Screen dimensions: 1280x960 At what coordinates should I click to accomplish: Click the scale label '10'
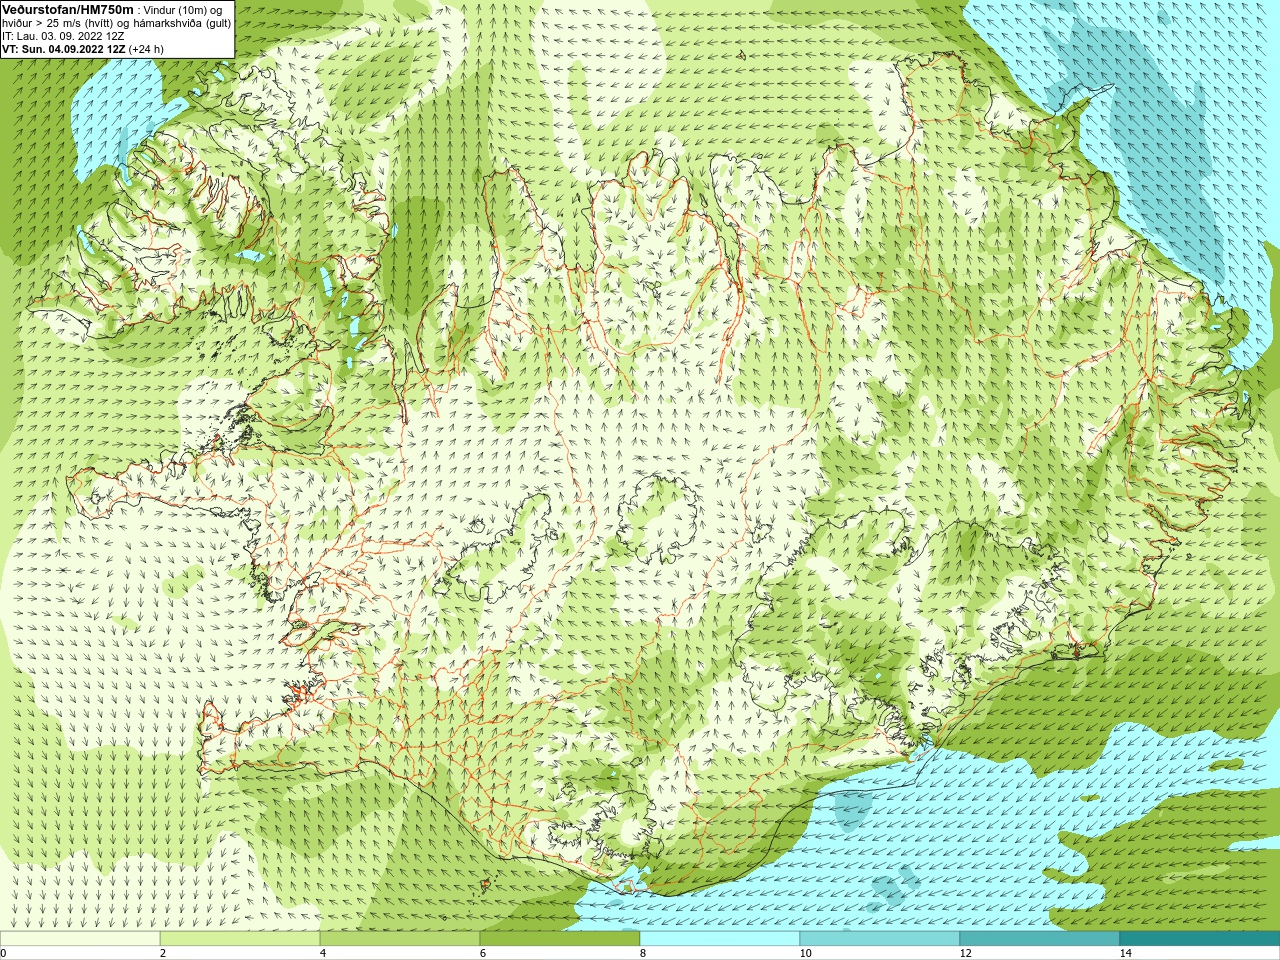pyautogui.click(x=805, y=953)
